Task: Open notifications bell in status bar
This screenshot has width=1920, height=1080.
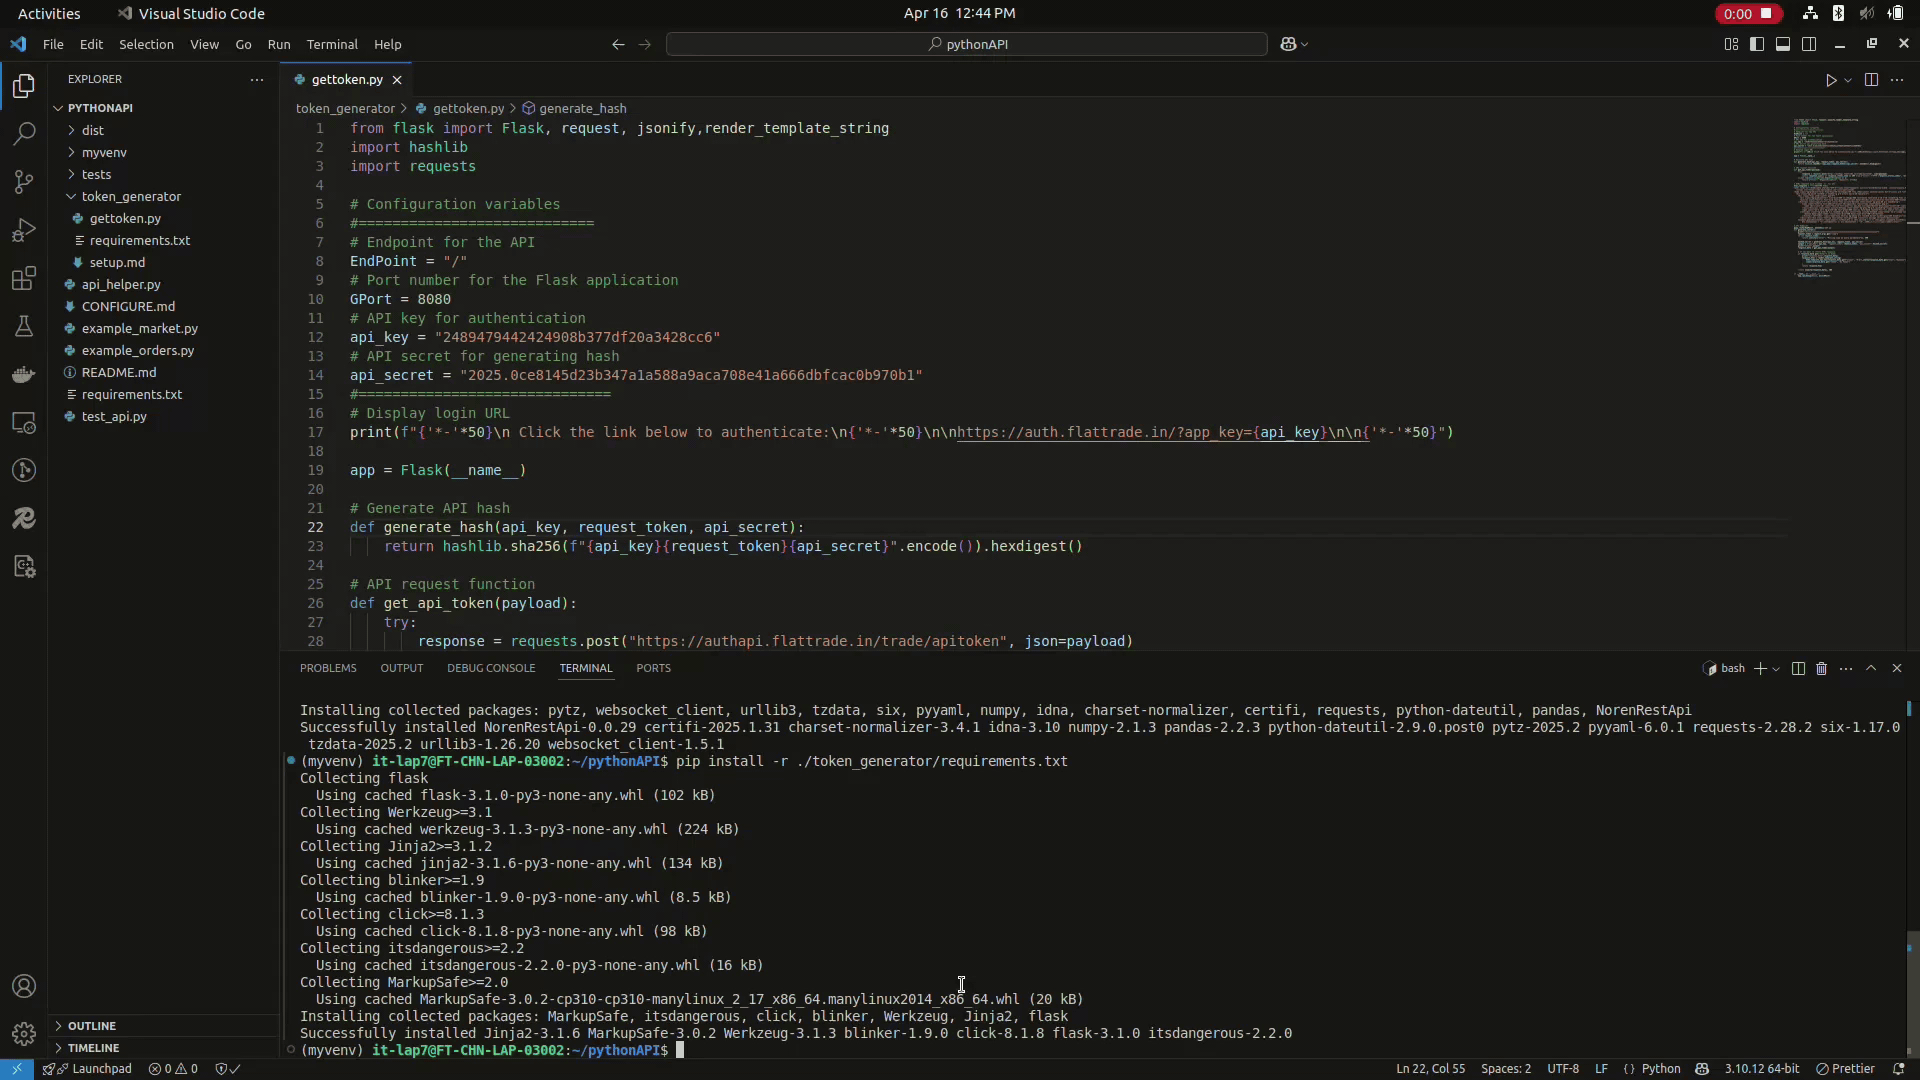Action: [1898, 1069]
